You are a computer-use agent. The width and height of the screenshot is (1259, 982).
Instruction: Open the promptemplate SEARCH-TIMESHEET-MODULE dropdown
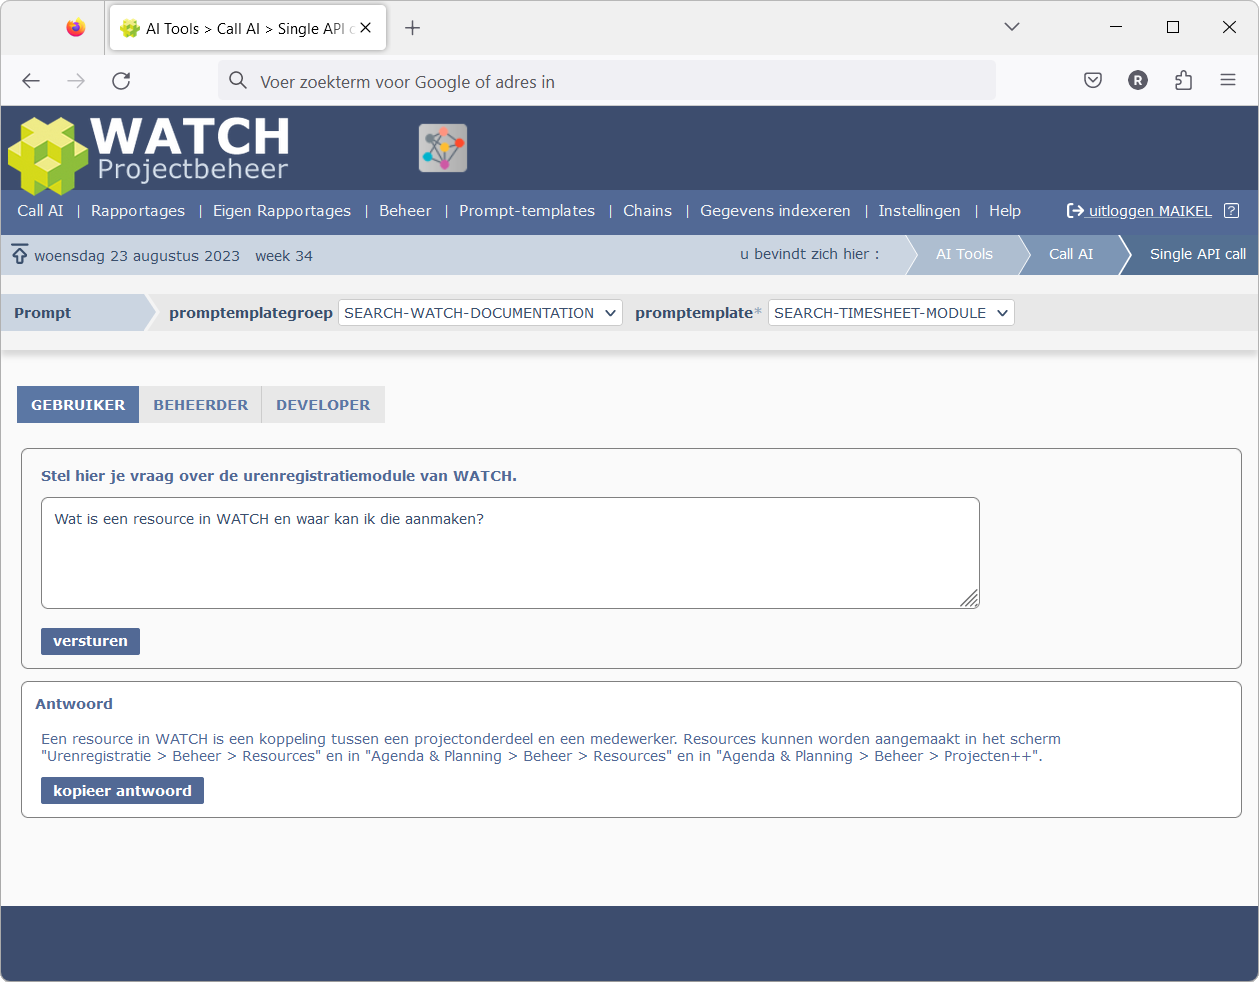(891, 313)
